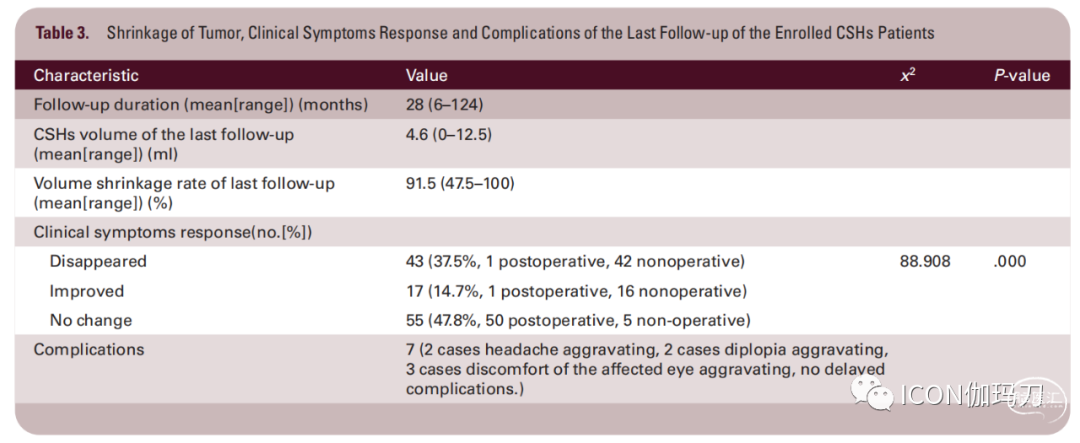
Task: Click the "Clinical symptoms response" section row
Action: point(173,232)
